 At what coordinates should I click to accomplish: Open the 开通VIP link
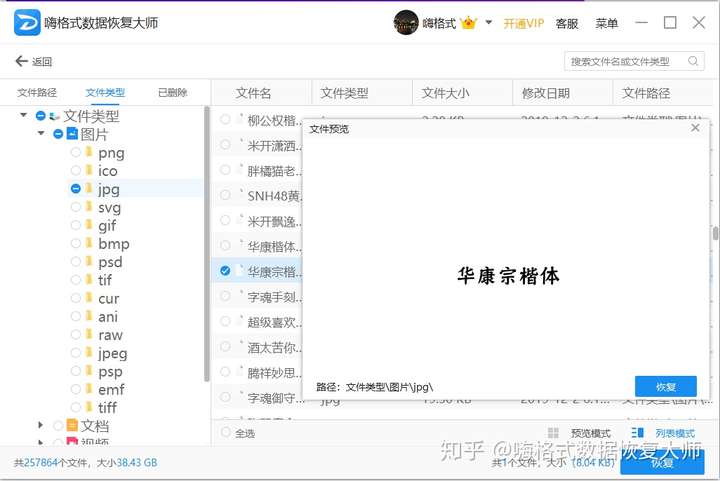523,23
